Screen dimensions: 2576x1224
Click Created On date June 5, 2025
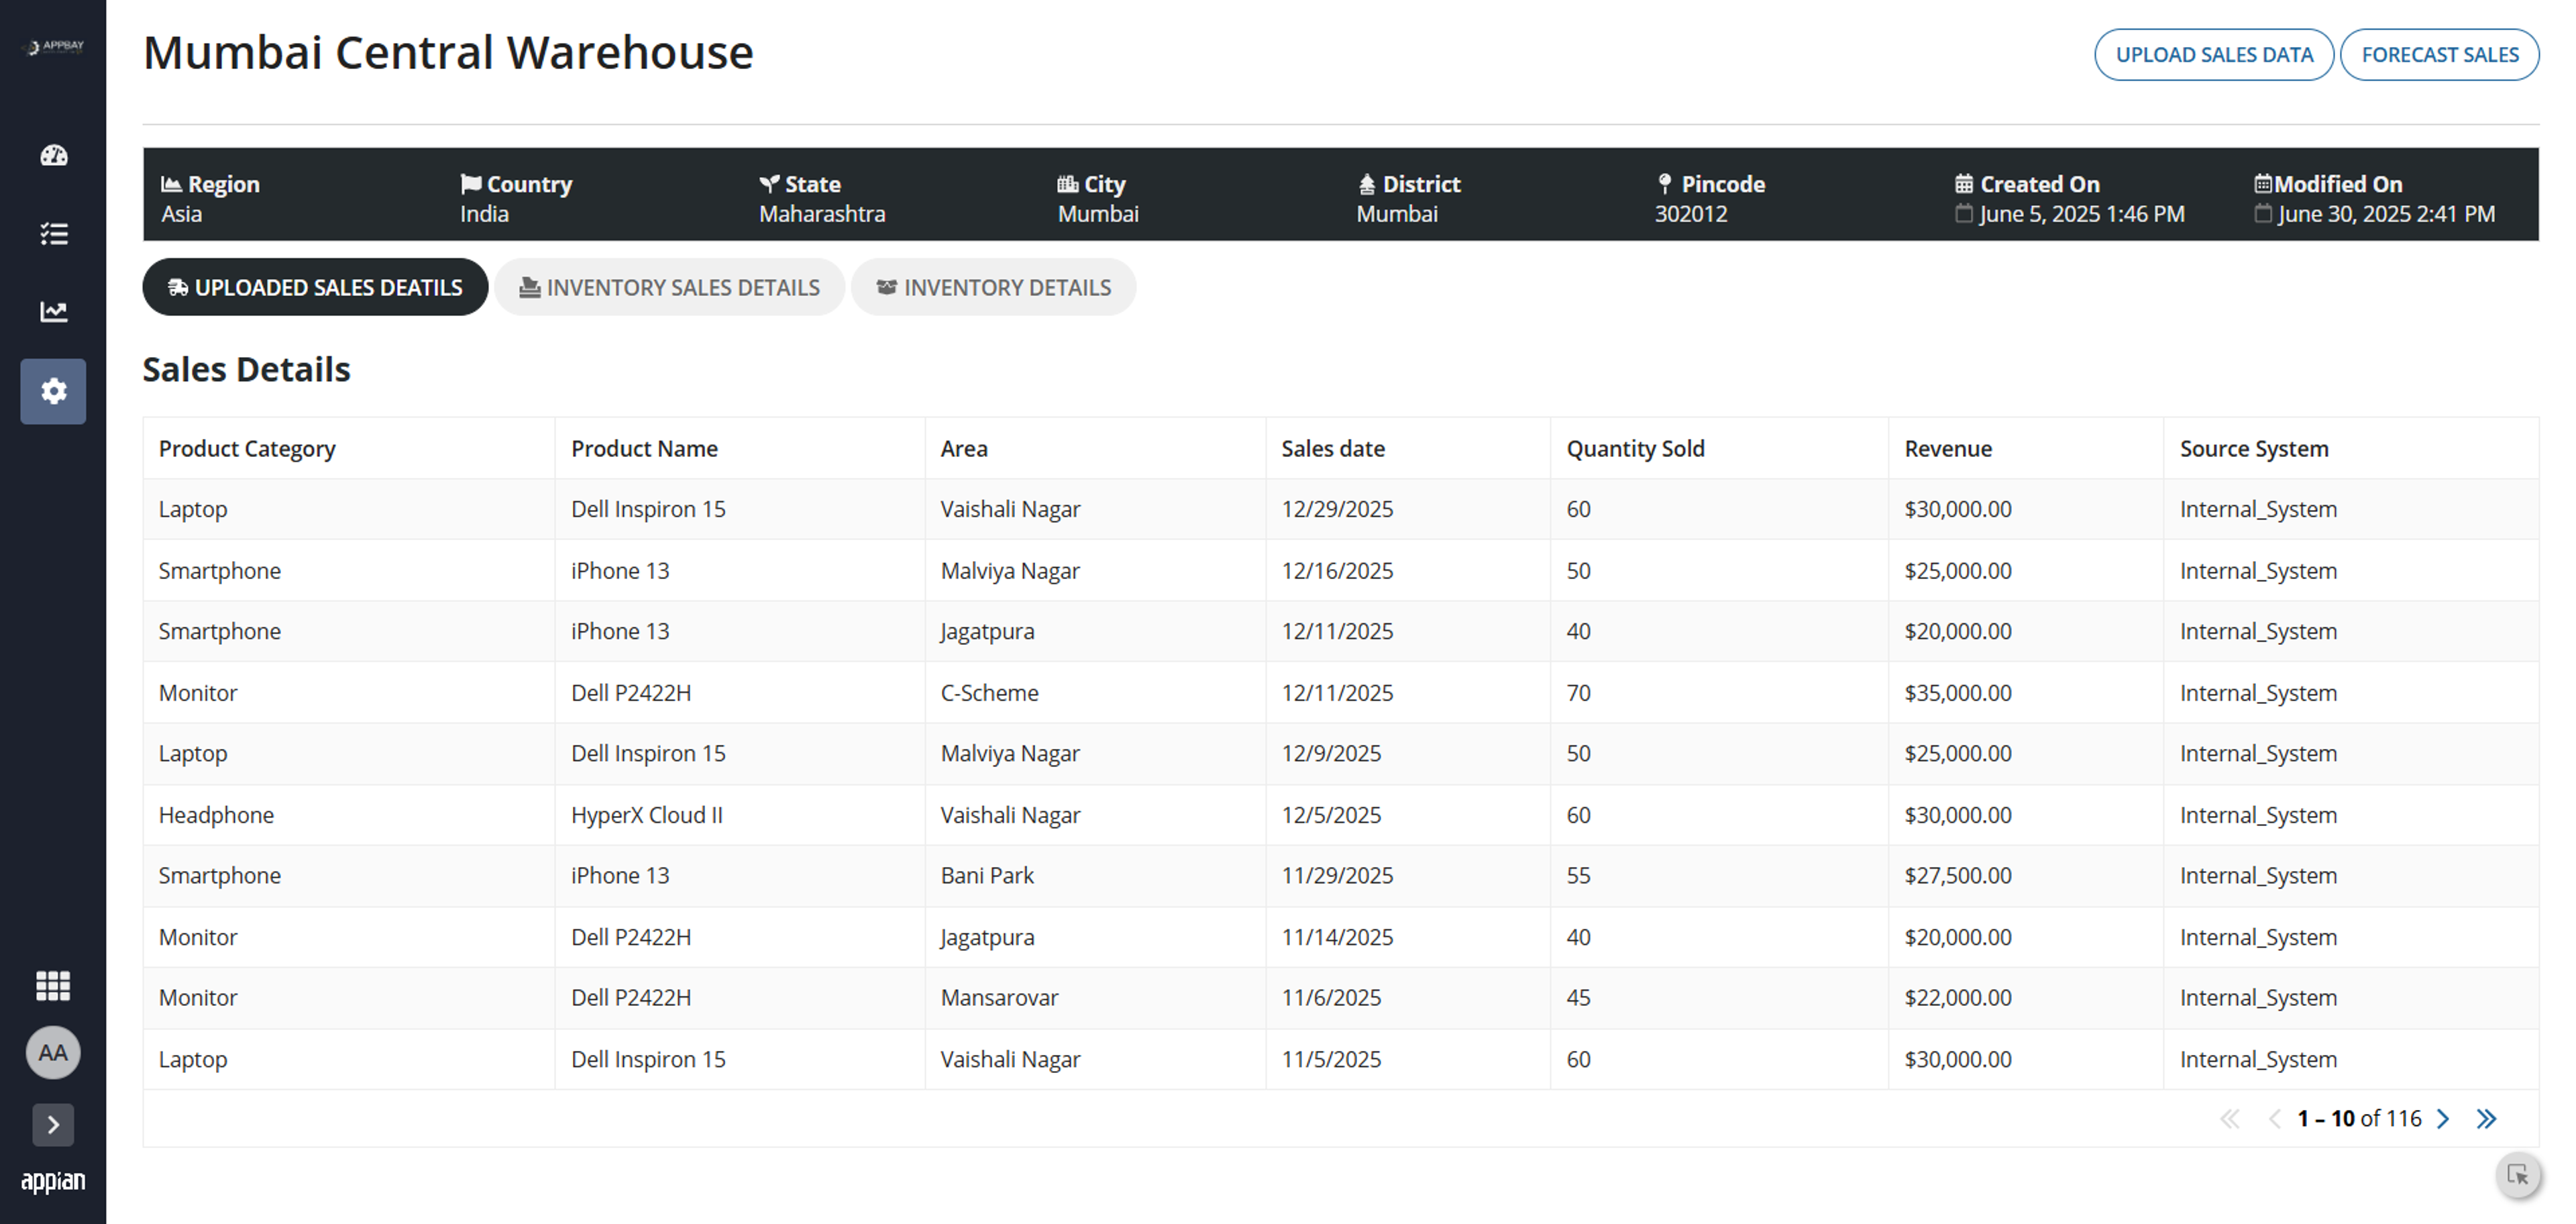click(x=2082, y=214)
